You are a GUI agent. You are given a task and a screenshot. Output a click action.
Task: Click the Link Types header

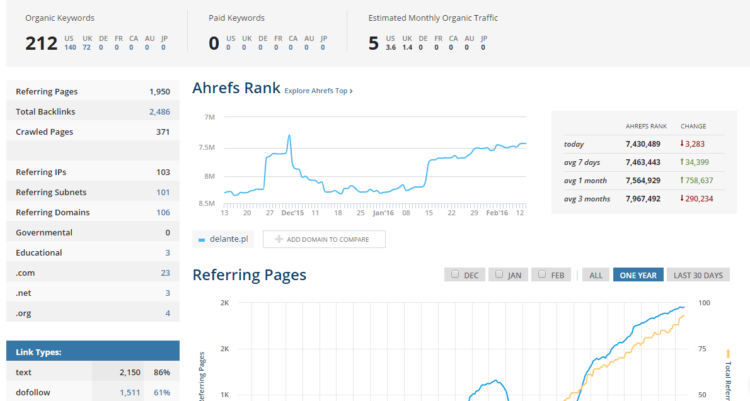(93, 351)
